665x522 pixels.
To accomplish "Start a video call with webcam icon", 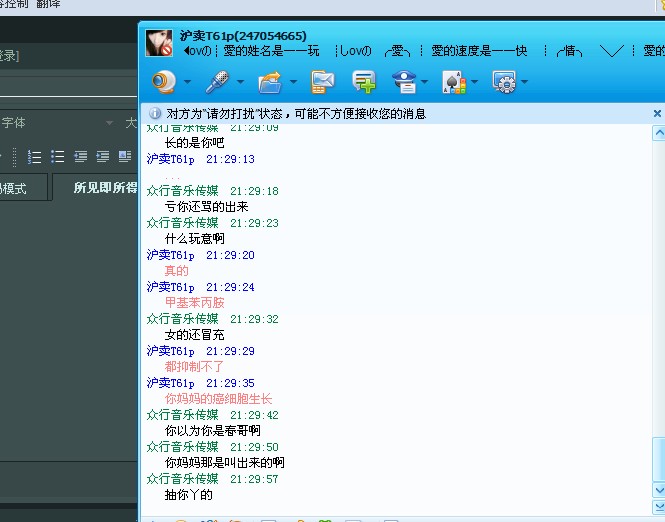I will pos(165,81).
